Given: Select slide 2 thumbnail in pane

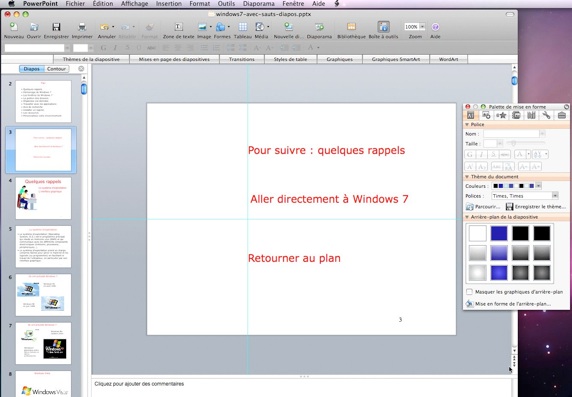Looking at the screenshot, I should pyautogui.click(x=43, y=101).
